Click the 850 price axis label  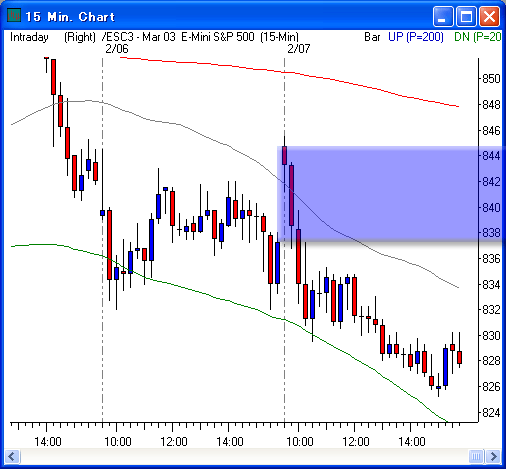click(492, 79)
